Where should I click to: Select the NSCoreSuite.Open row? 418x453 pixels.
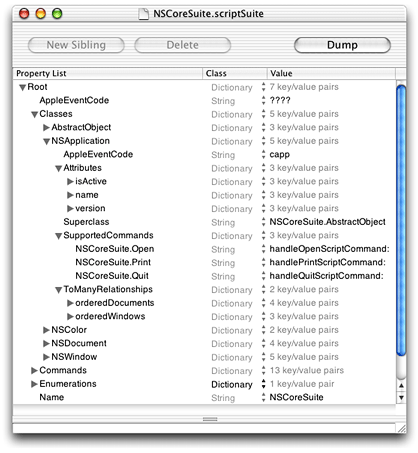[204, 249]
